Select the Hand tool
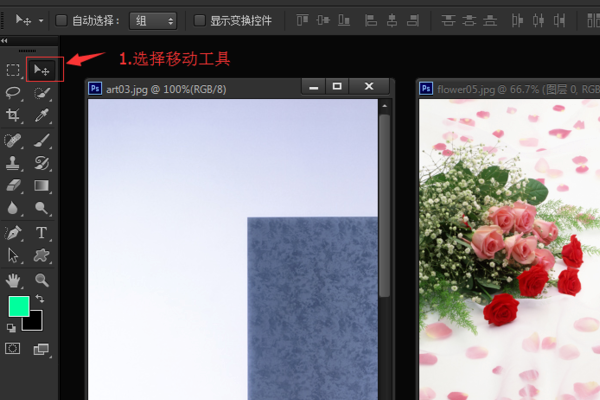The width and height of the screenshot is (600, 400). tap(13, 279)
